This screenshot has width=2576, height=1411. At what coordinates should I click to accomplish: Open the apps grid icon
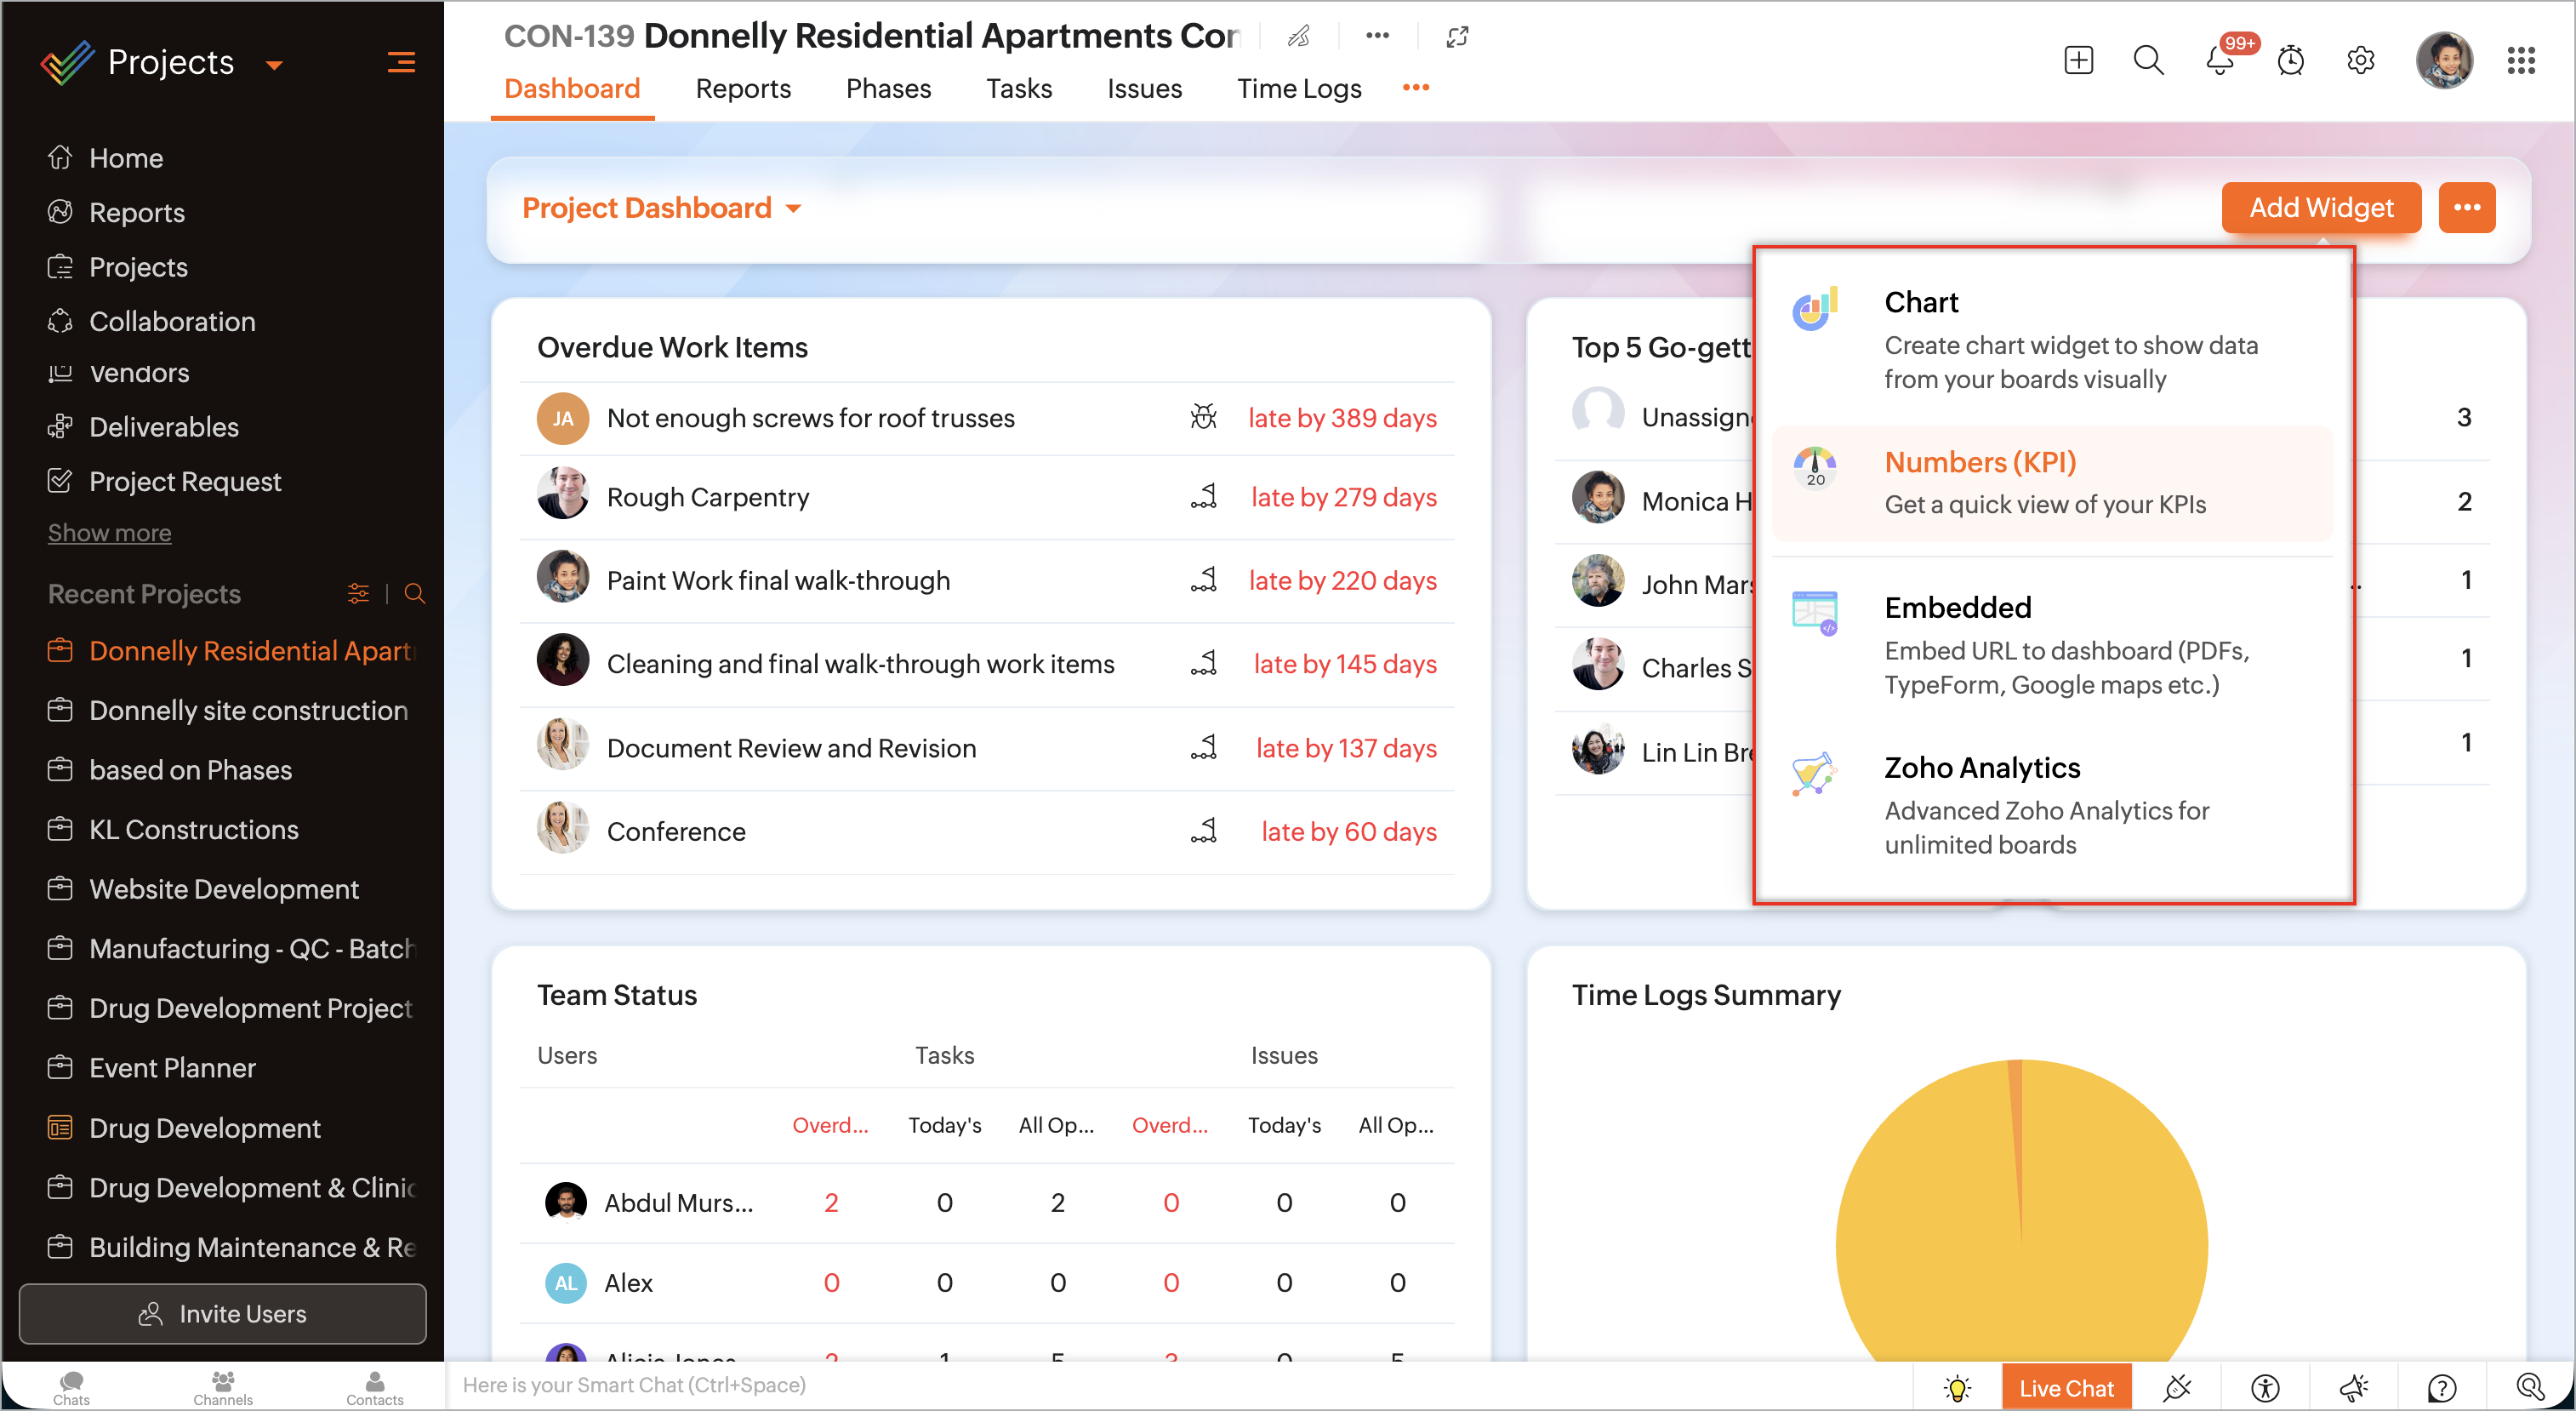(x=2520, y=61)
